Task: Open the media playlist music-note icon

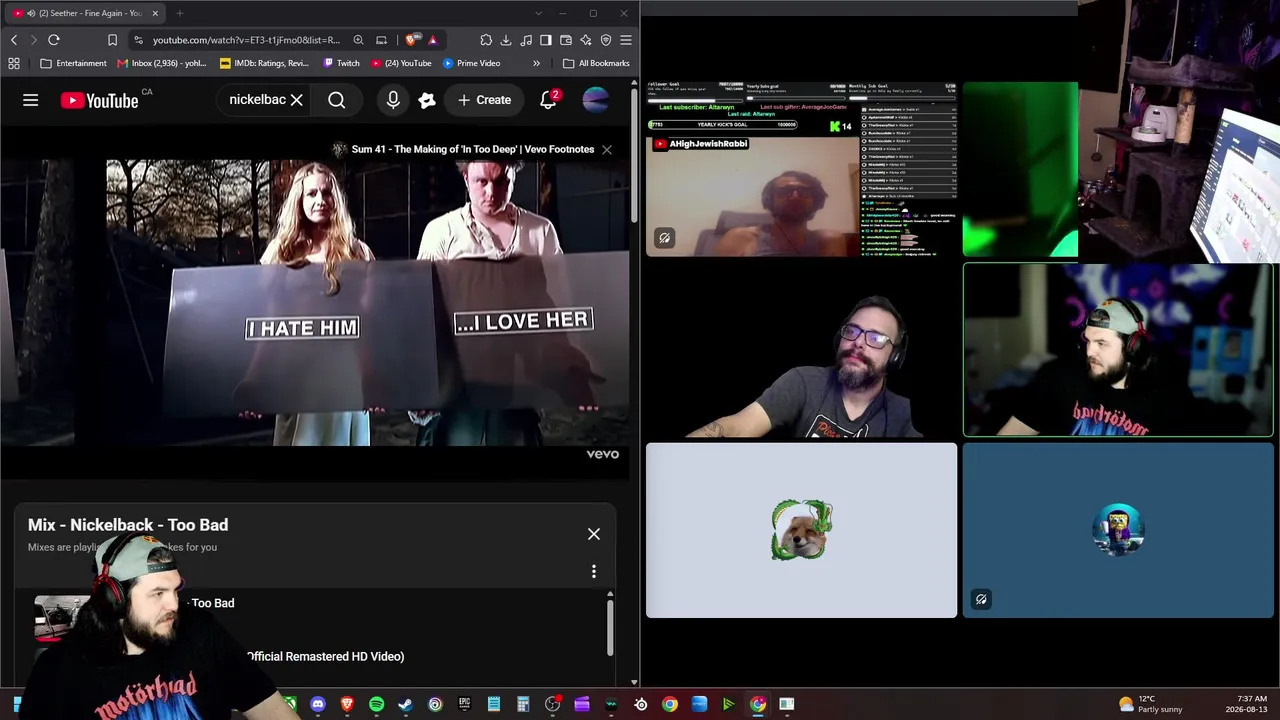Action: click(x=526, y=40)
